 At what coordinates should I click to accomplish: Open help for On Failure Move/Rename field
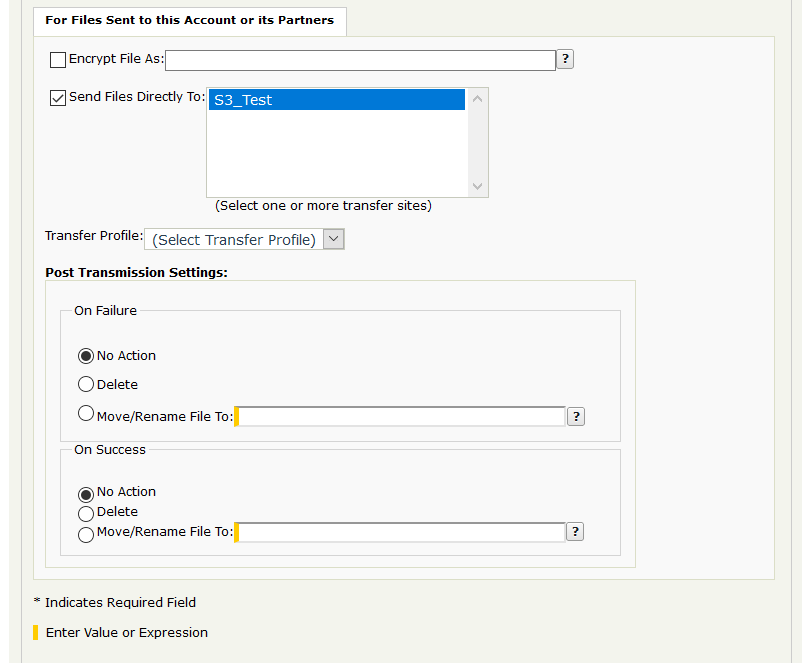[576, 416]
